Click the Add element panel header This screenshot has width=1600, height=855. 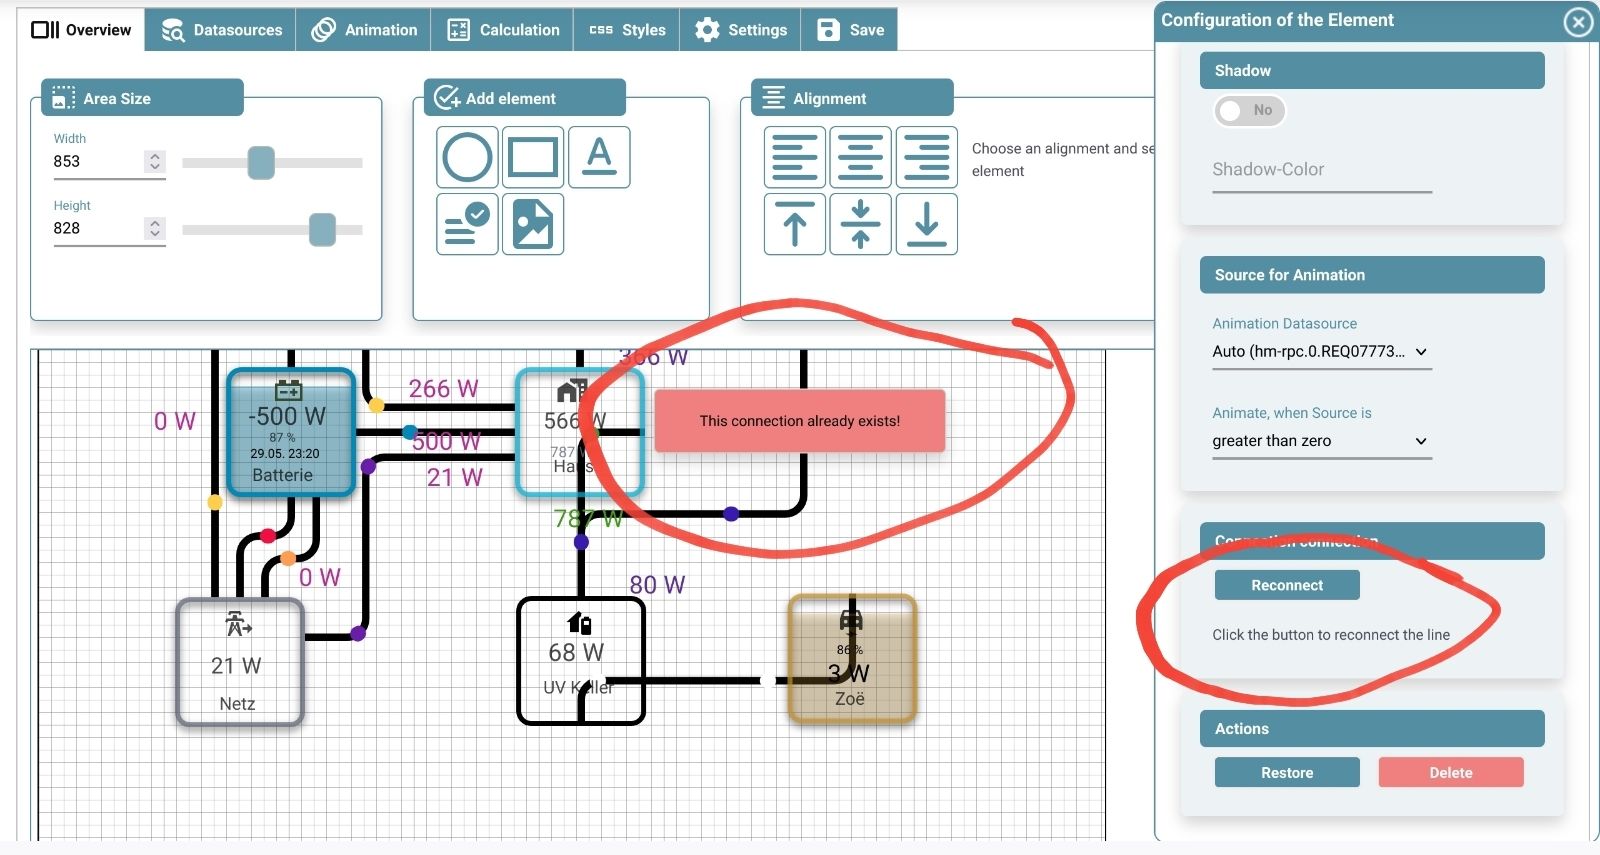[525, 98]
